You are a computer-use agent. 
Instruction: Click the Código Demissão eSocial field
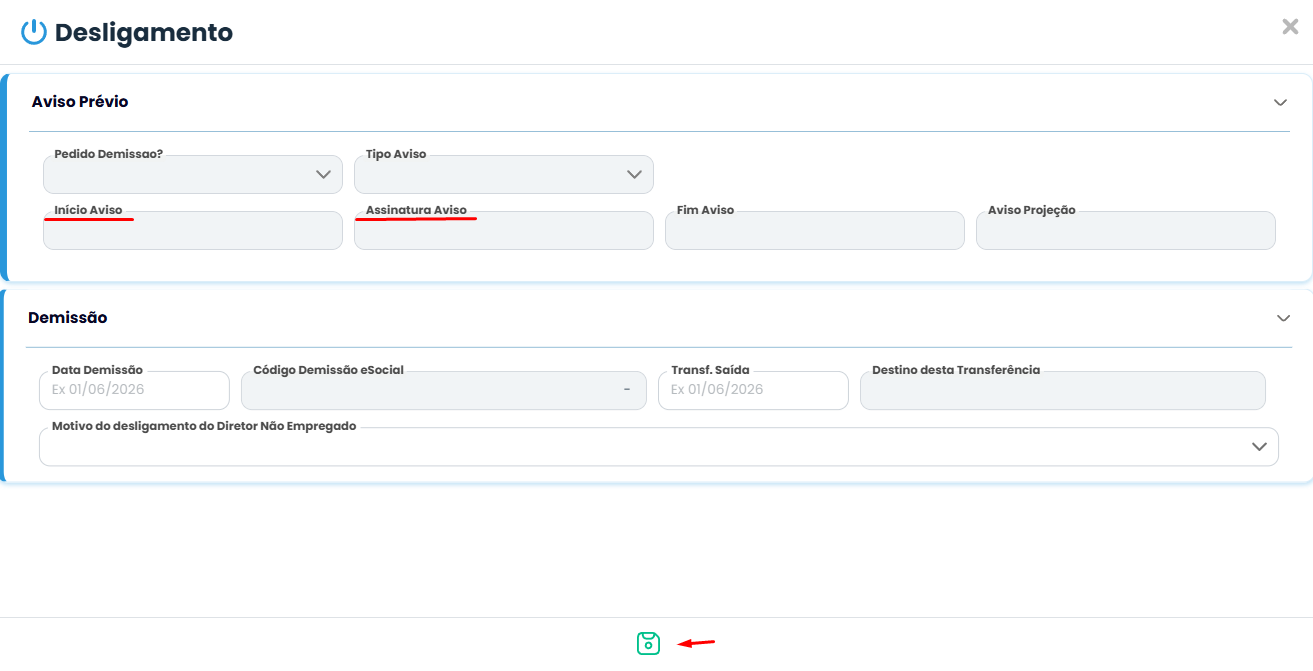click(x=444, y=390)
